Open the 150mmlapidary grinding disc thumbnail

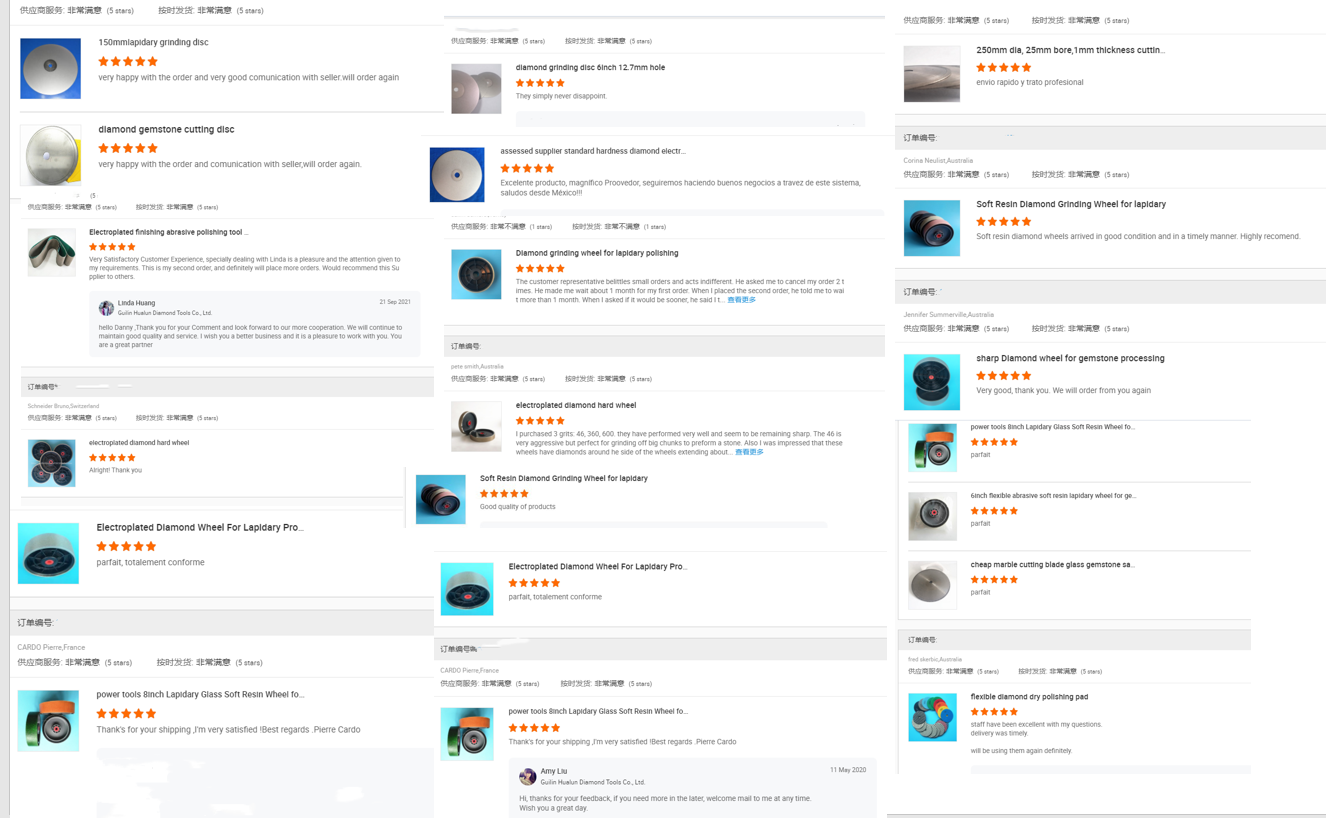51,68
